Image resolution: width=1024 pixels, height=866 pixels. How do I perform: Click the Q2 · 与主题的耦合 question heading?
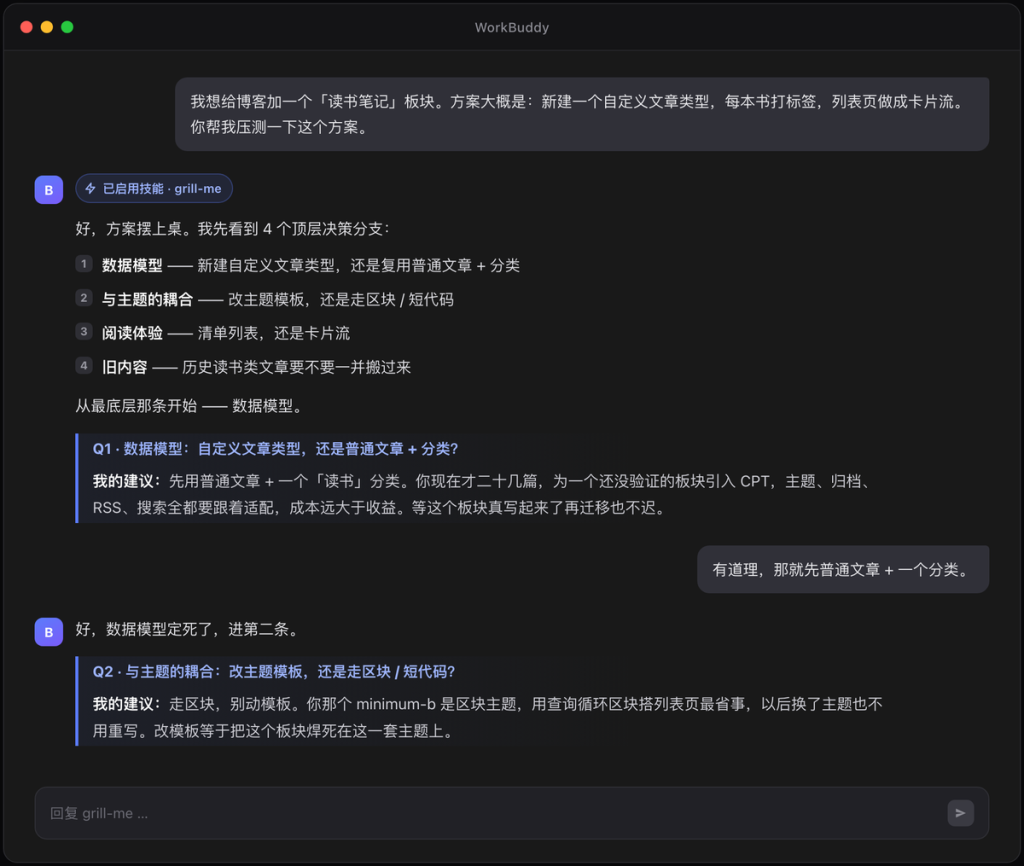[x=274, y=671]
